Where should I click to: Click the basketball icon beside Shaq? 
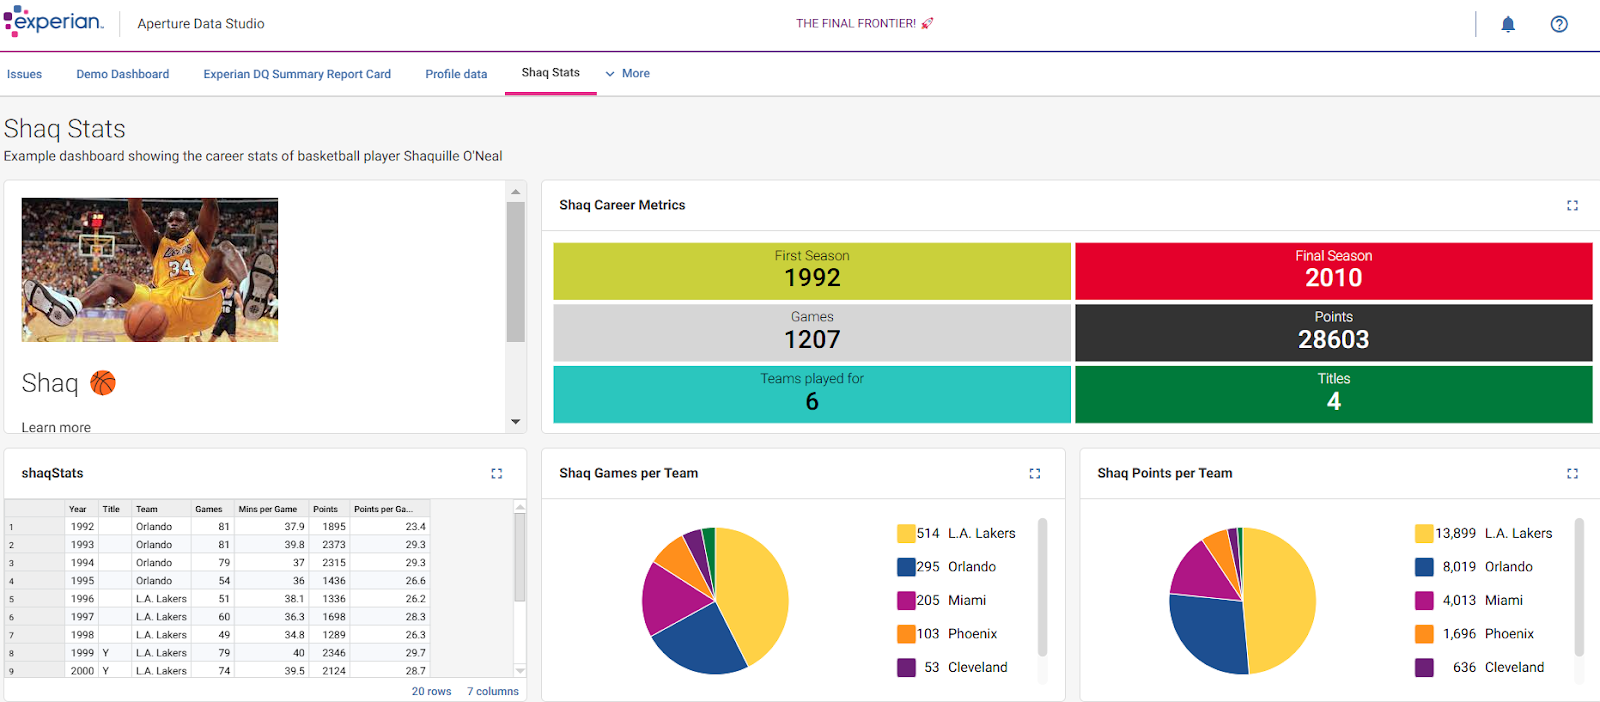click(103, 383)
